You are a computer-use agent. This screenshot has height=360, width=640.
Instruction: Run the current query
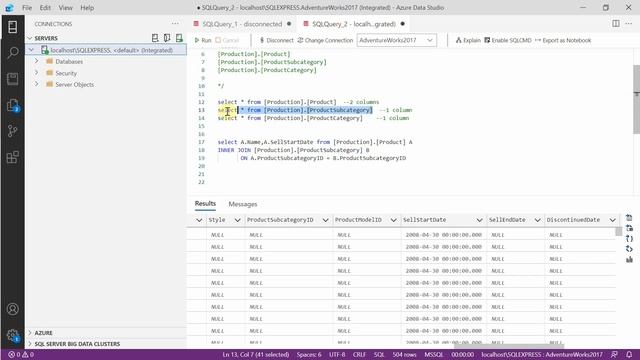(203, 40)
